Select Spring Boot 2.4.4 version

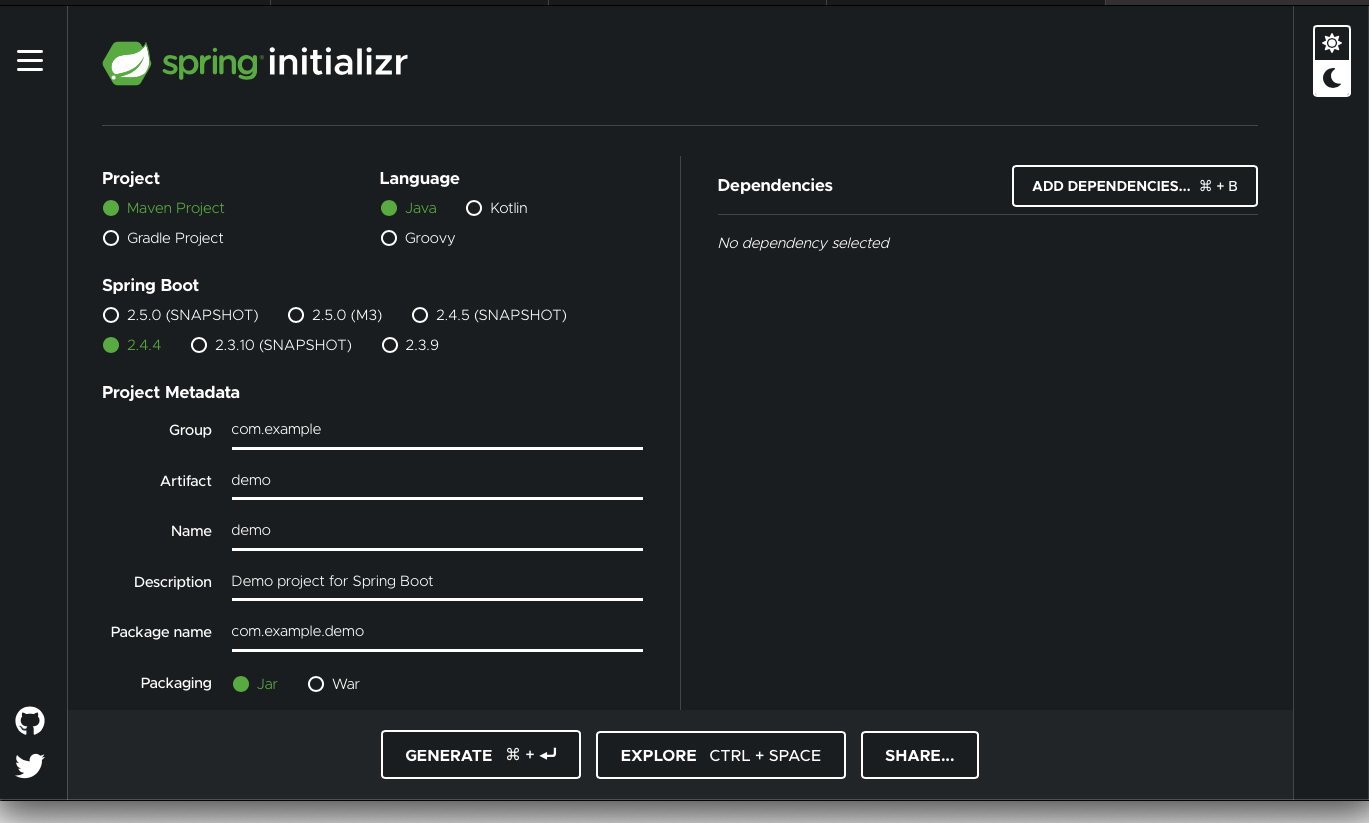(x=132, y=345)
